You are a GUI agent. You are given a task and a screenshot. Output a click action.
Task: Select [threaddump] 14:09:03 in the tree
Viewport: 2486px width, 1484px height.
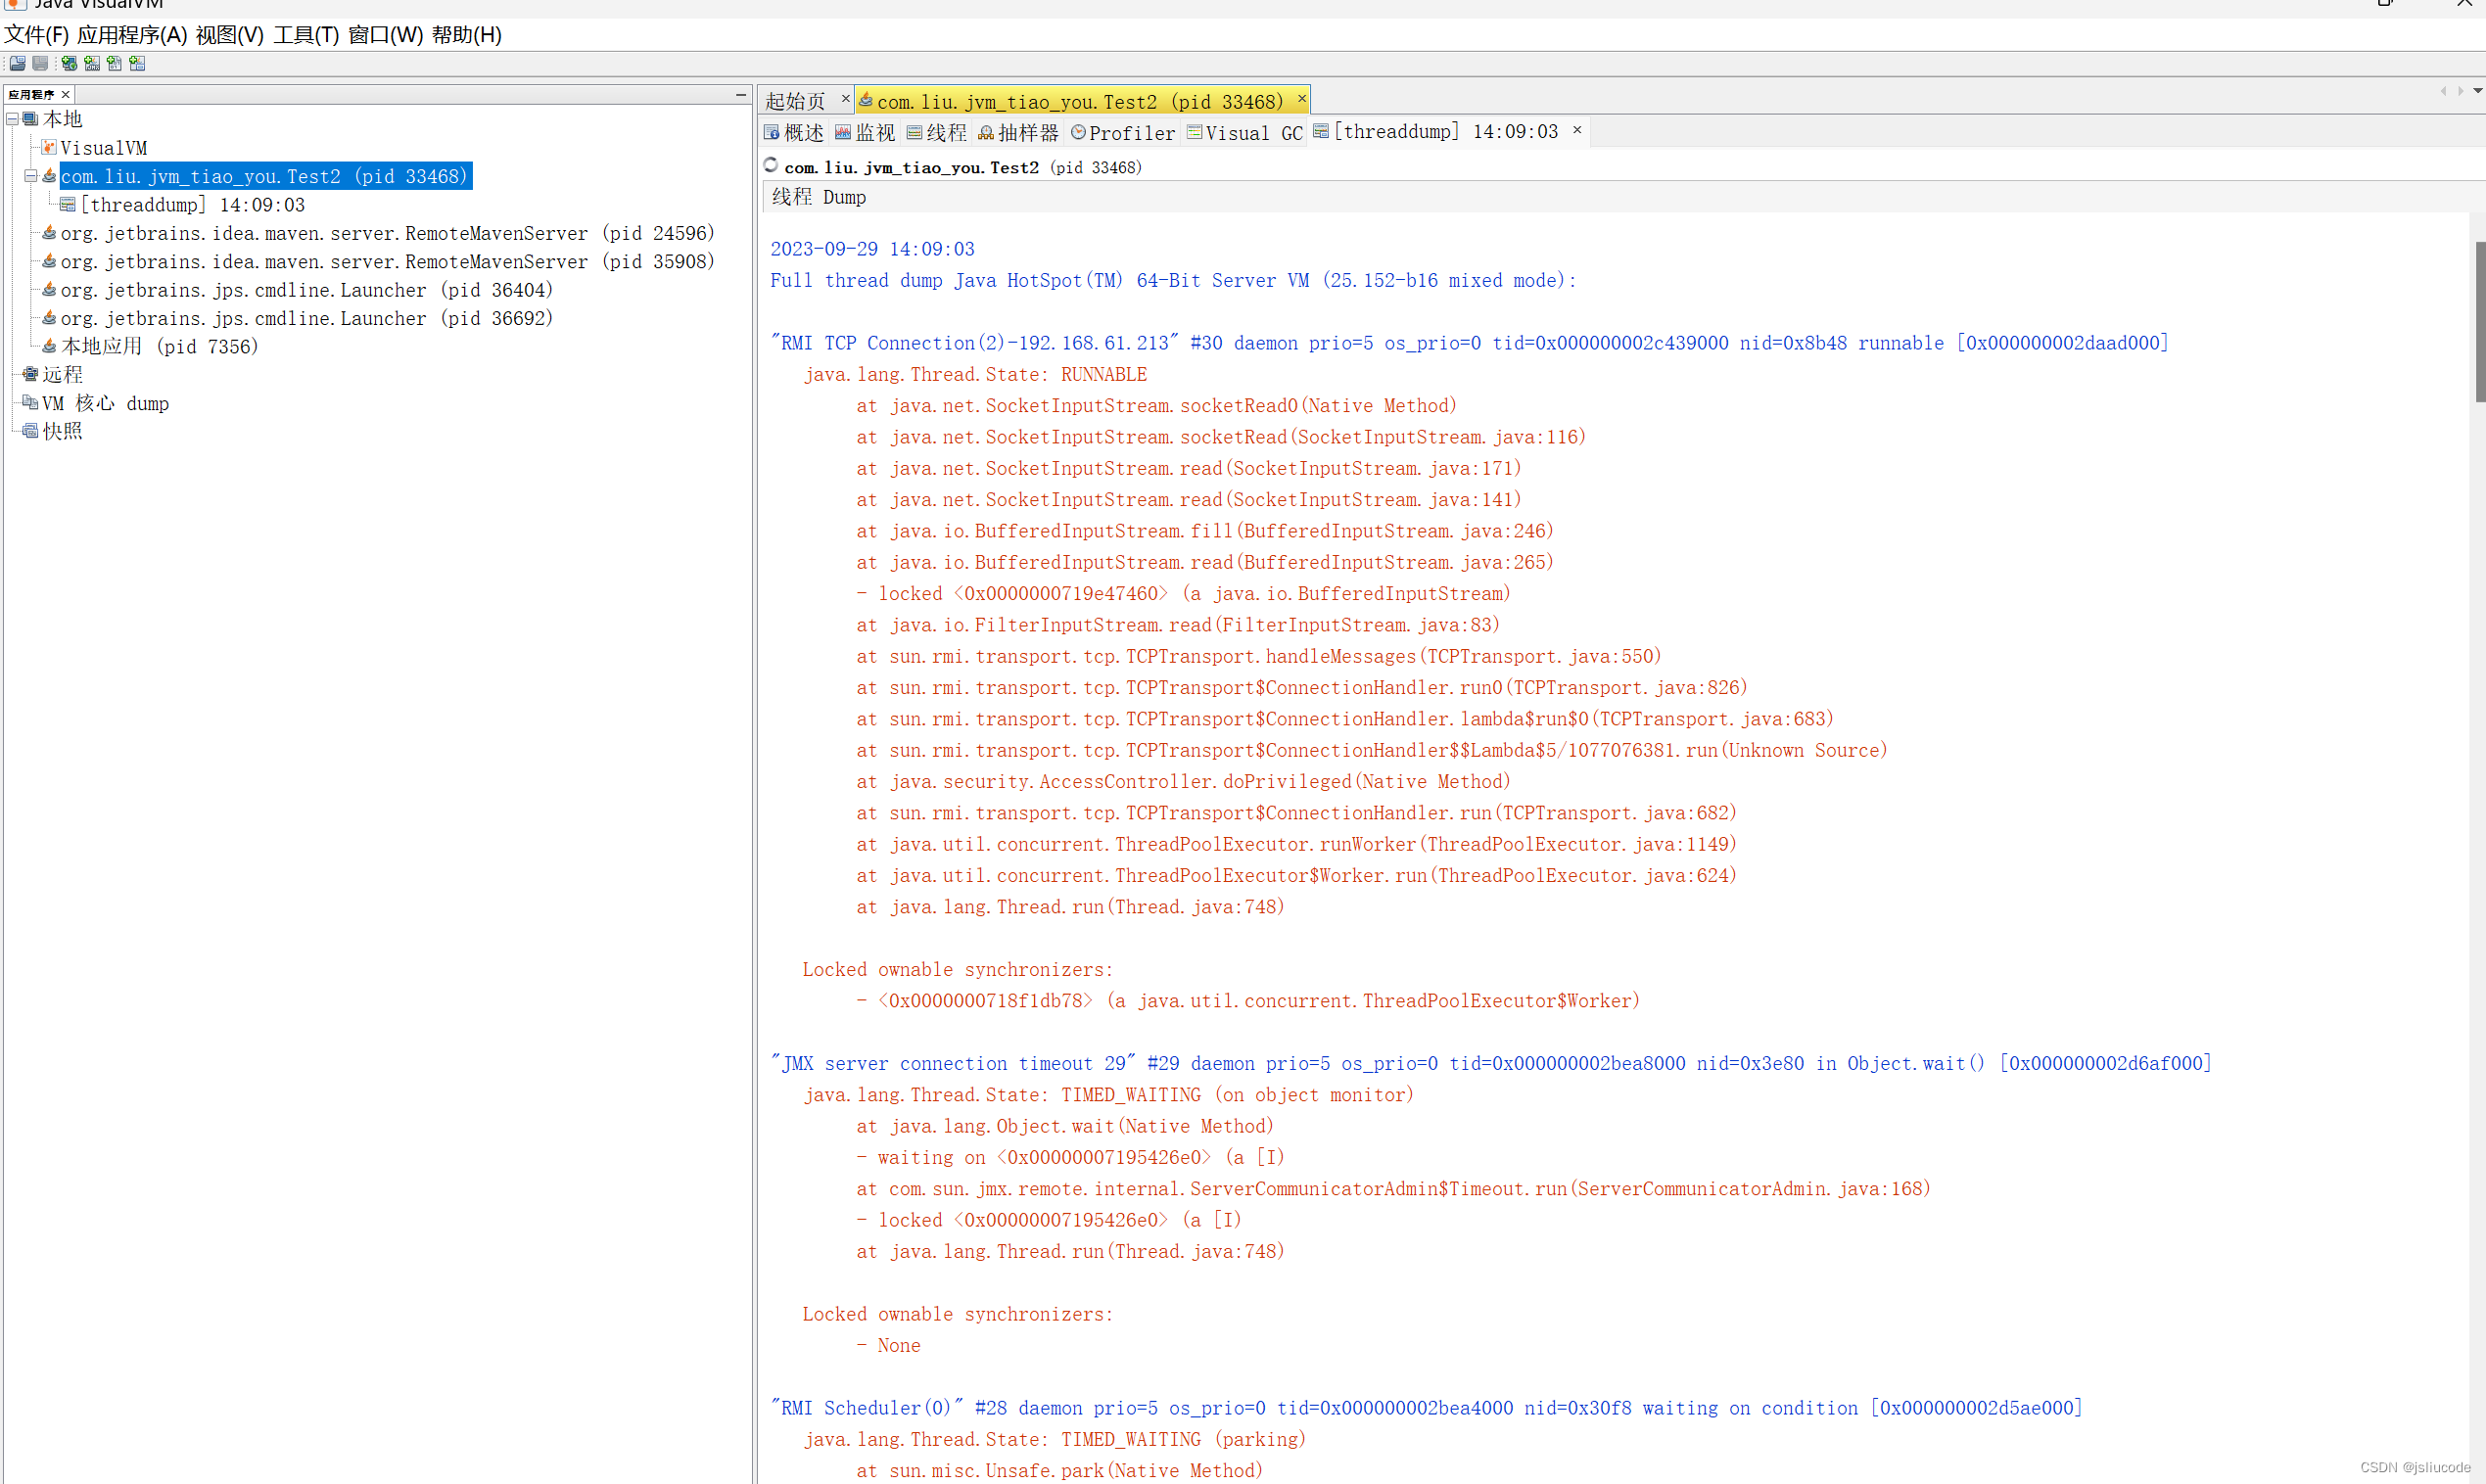click(x=192, y=204)
